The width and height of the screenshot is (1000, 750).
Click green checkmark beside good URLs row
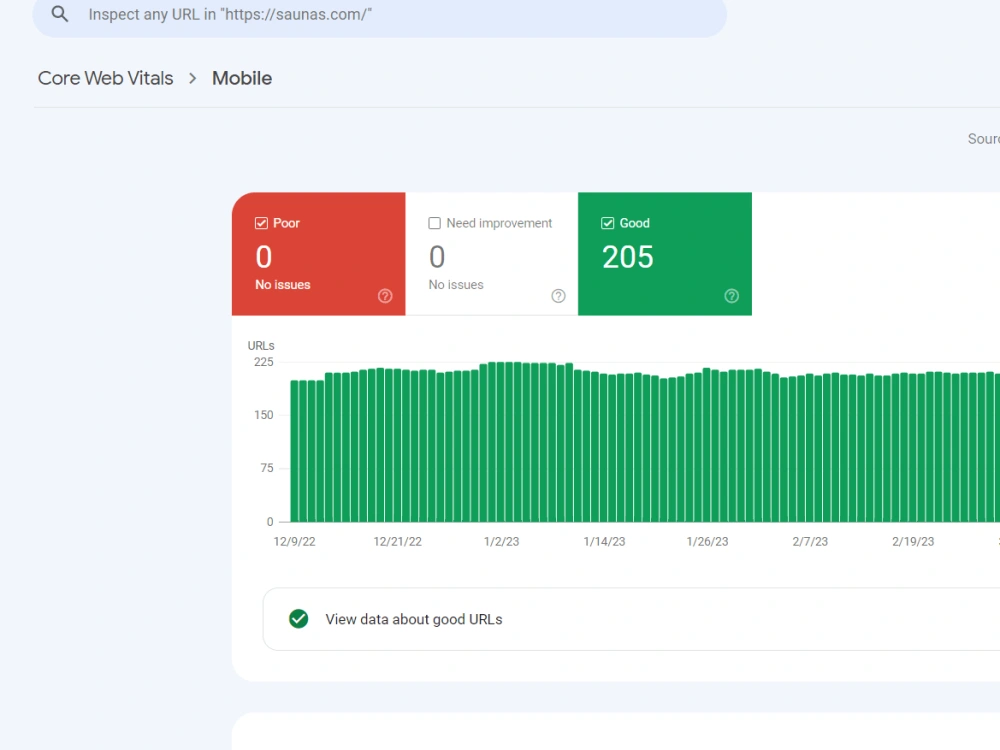298,619
